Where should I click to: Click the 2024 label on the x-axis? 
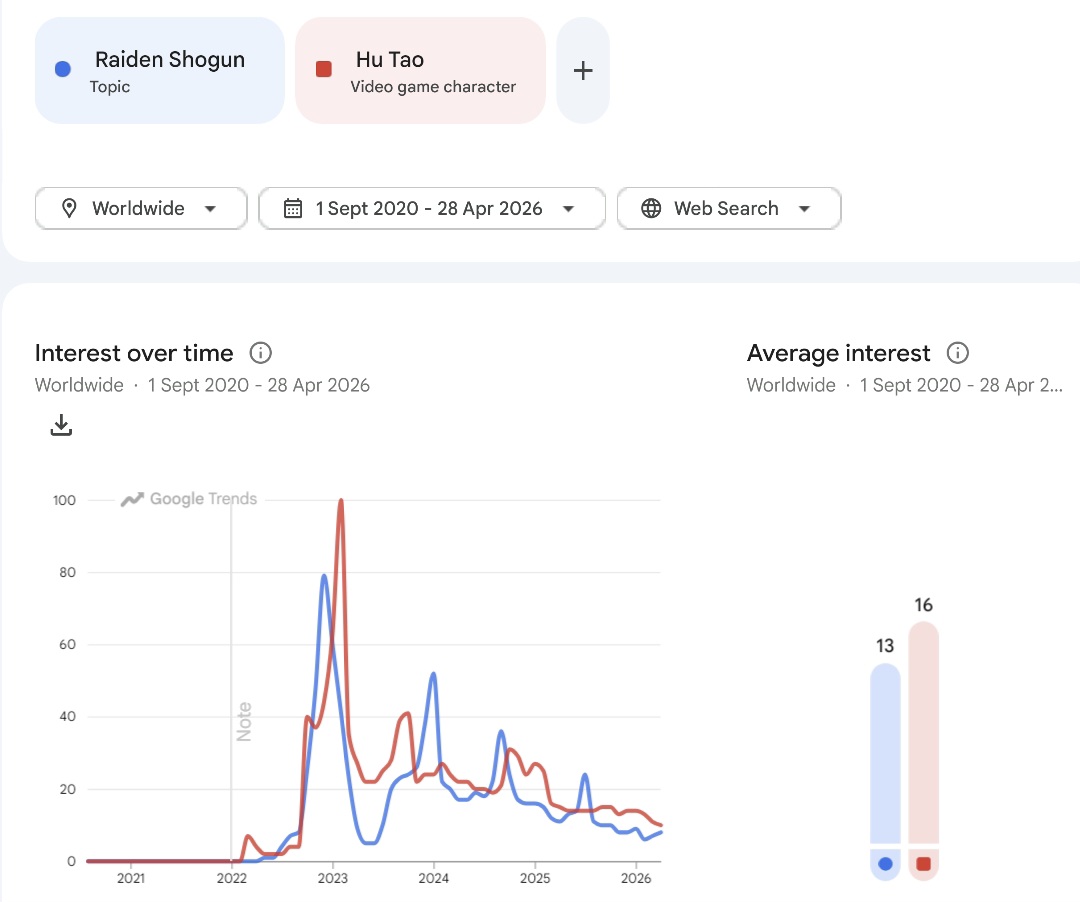[433, 878]
